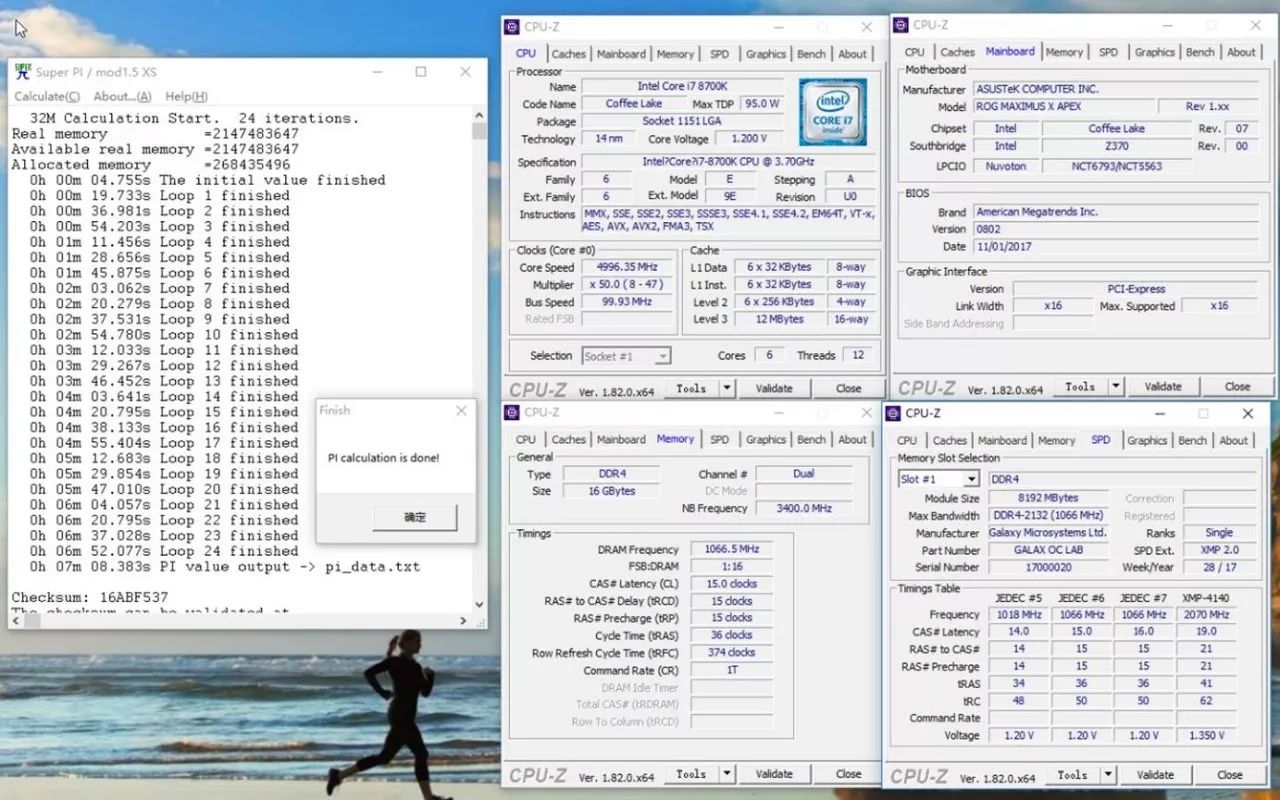Click the scrollbar down arrow in Super PI

coord(479,605)
